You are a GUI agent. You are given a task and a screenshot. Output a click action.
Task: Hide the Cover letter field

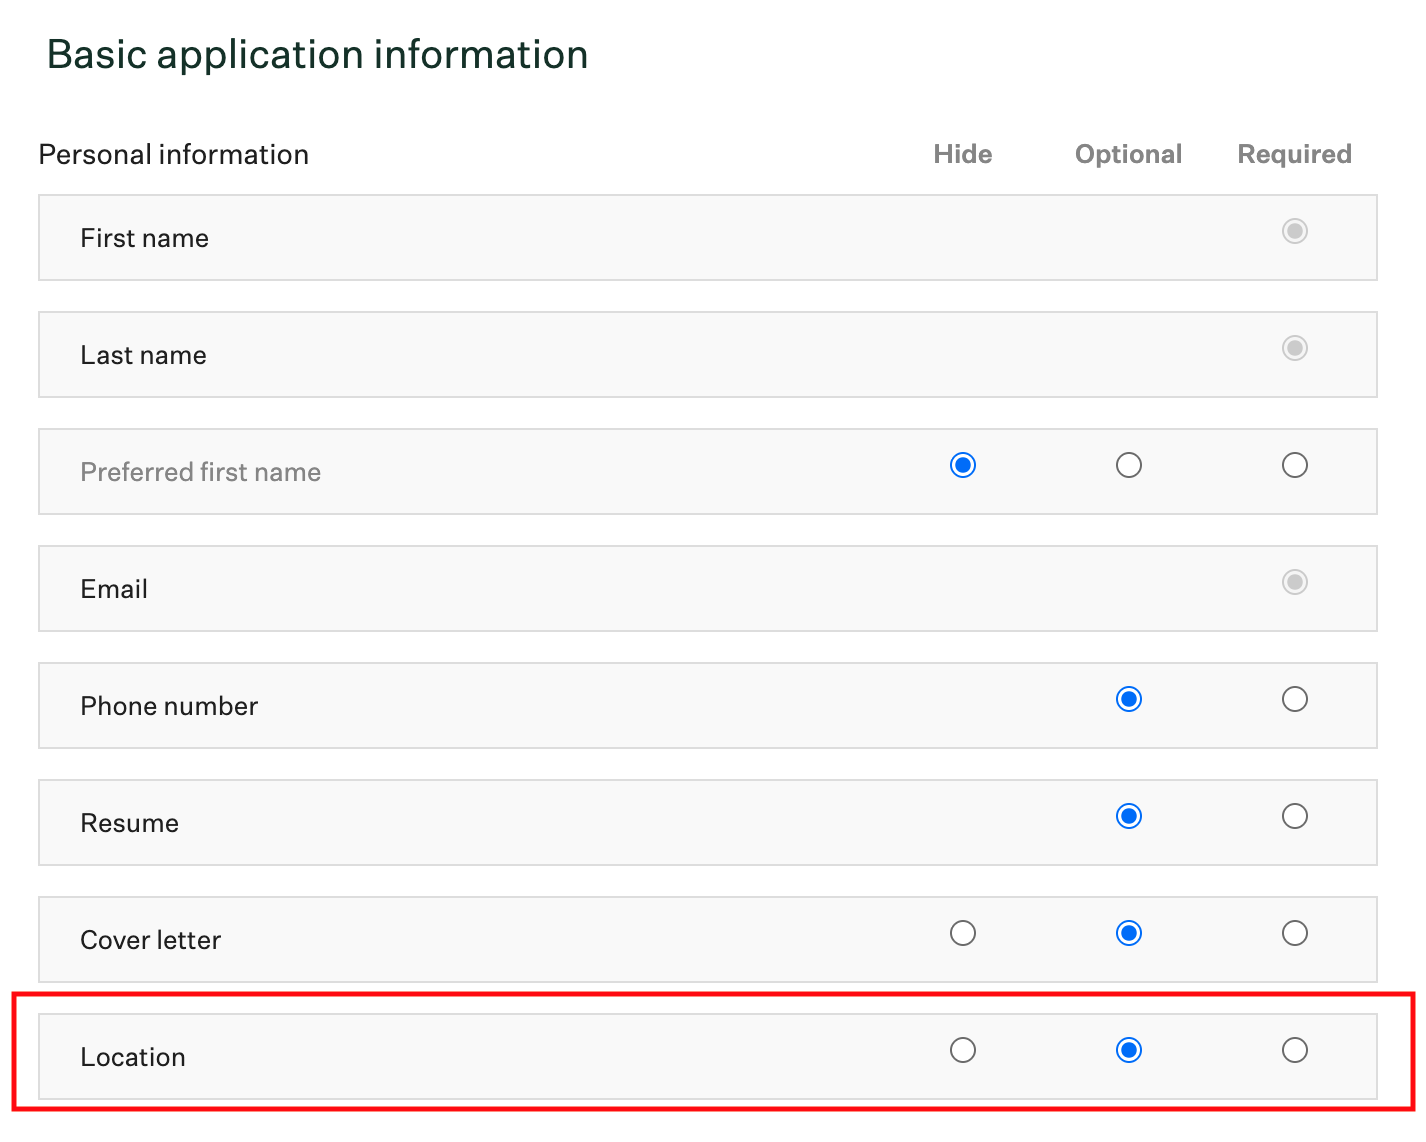pos(962,933)
